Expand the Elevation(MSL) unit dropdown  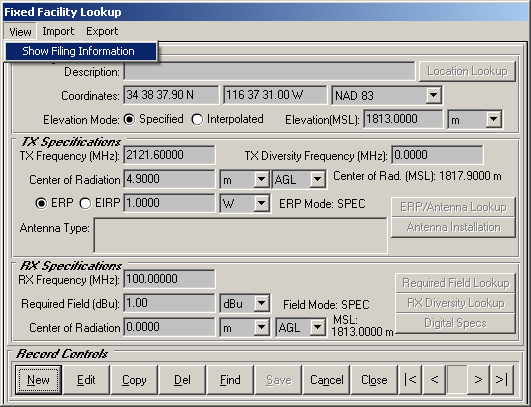point(494,119)
